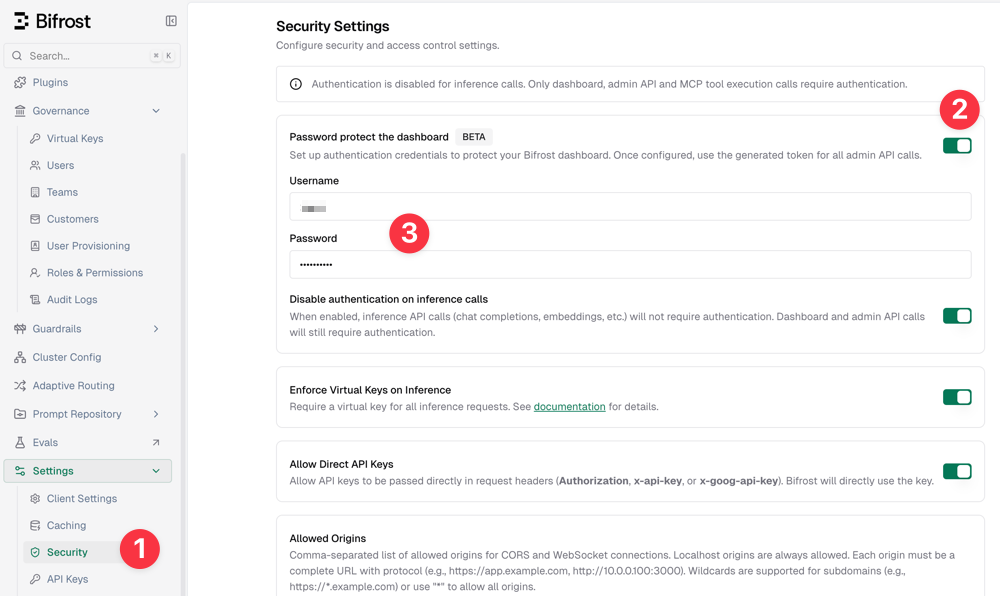Open the documentation link
Viewport: 1000px width, 596px height.
tap(569, 407)
